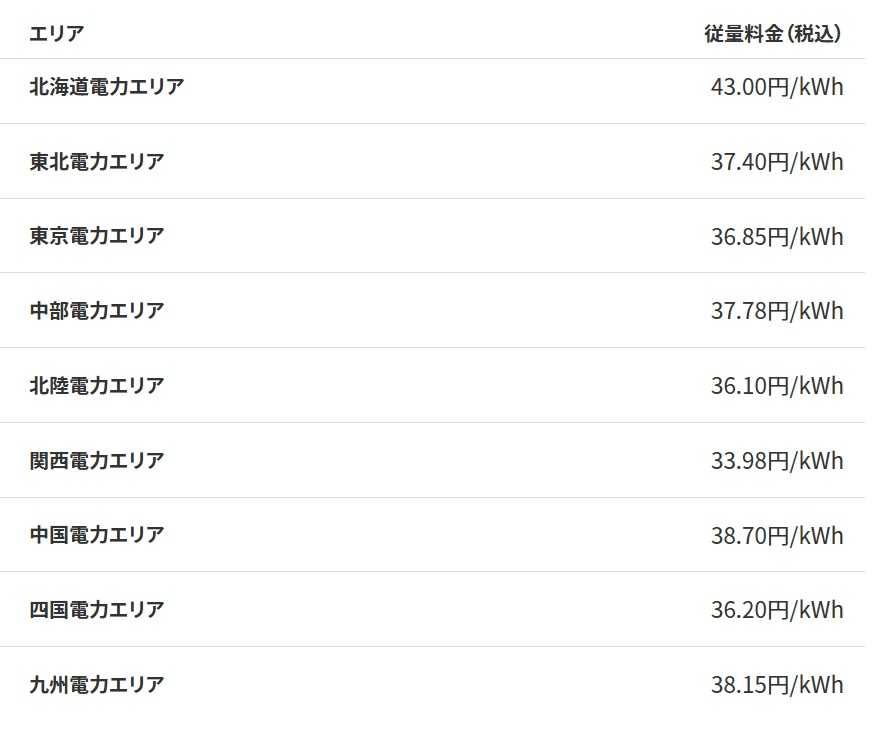Click the 37.40円/kWh price cell
The height and width of the screenshot is (733, 876).
coord(777,162)
